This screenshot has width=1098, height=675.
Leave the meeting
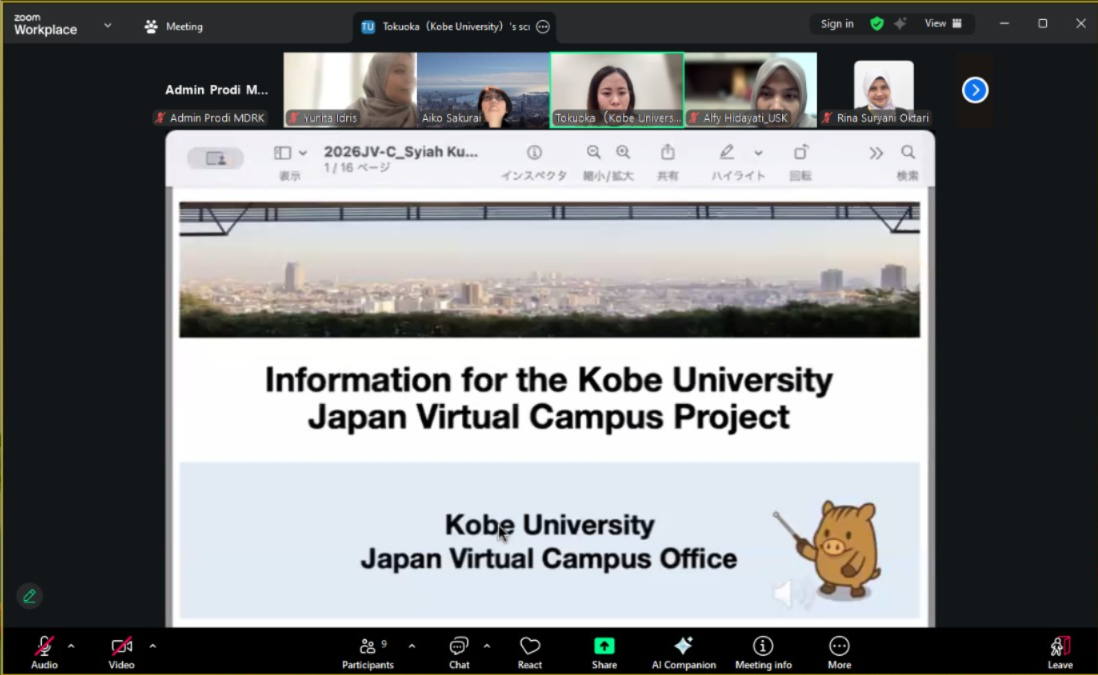click(x=1059, y=652)
